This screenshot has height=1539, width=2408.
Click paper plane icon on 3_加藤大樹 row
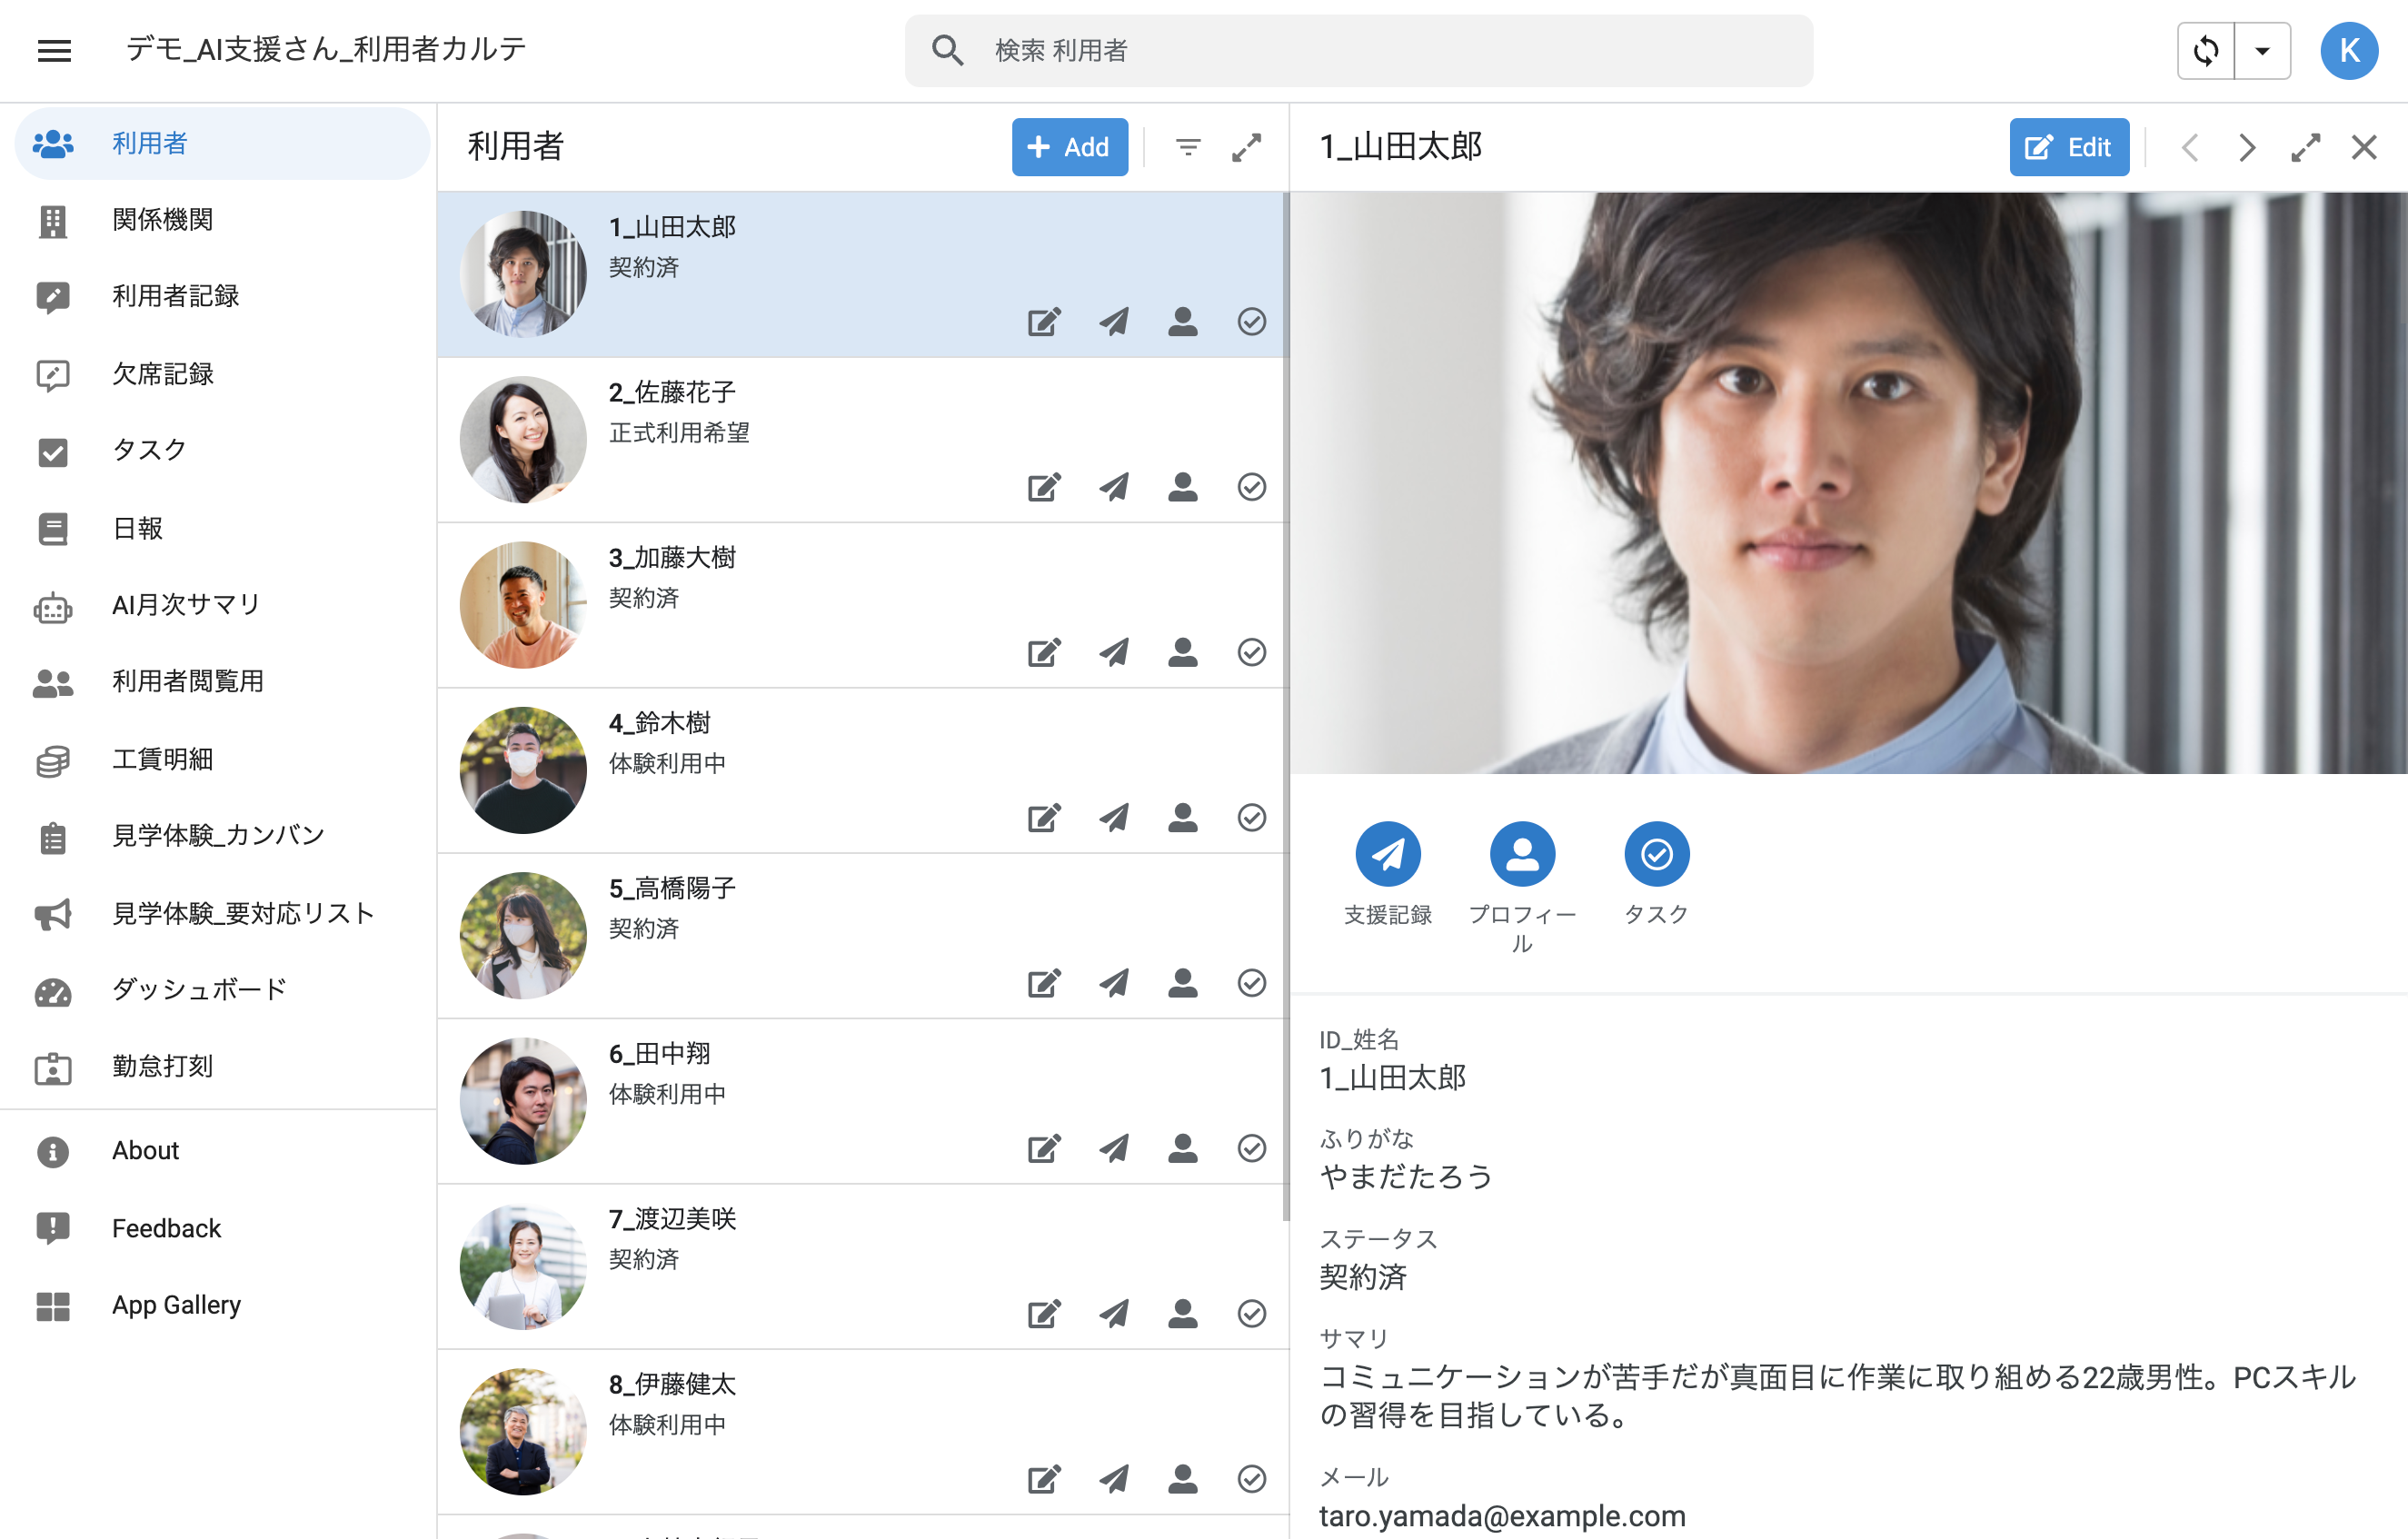(1113, 652)
